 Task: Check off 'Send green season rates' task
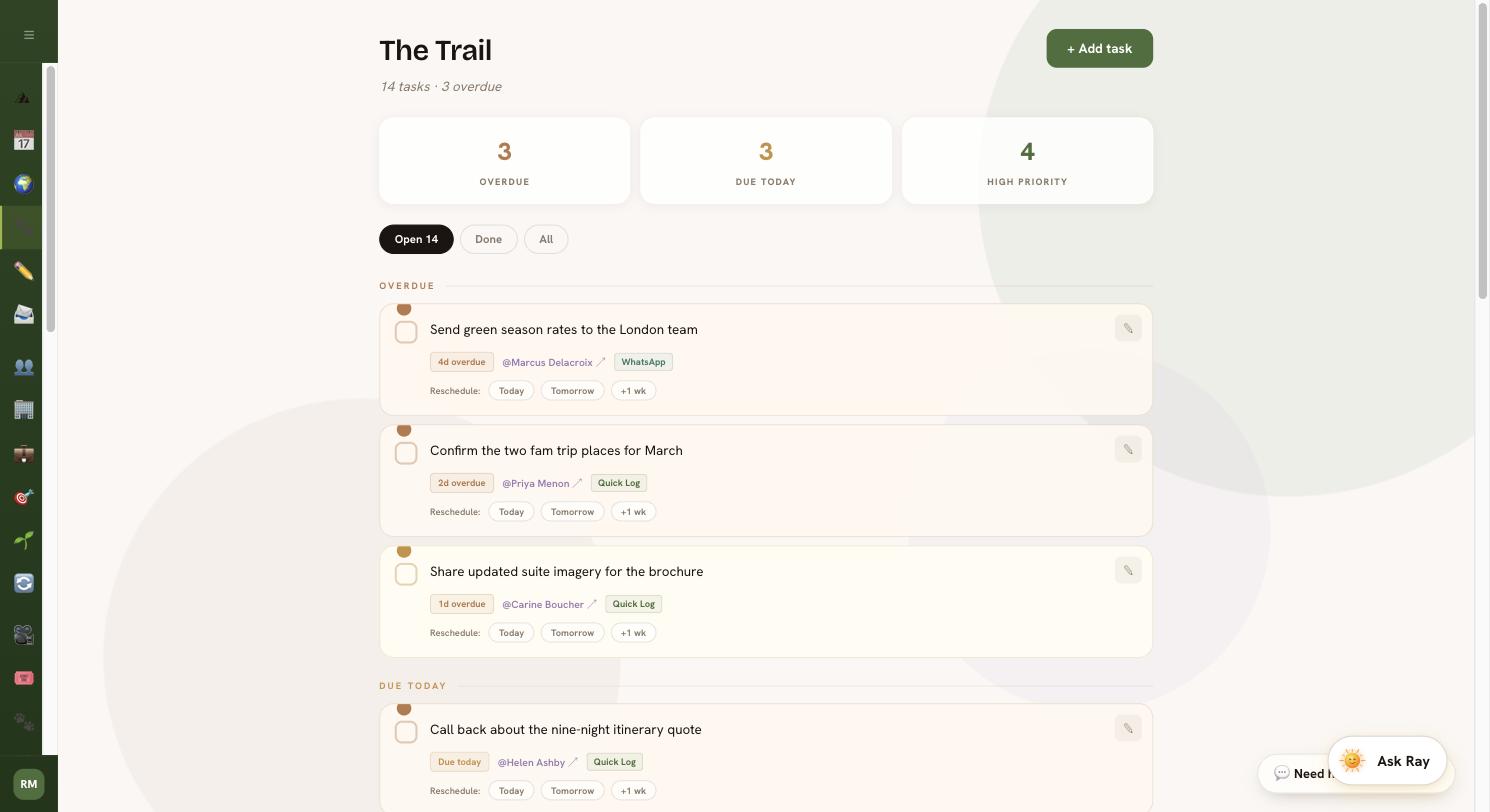coord(406,332)
